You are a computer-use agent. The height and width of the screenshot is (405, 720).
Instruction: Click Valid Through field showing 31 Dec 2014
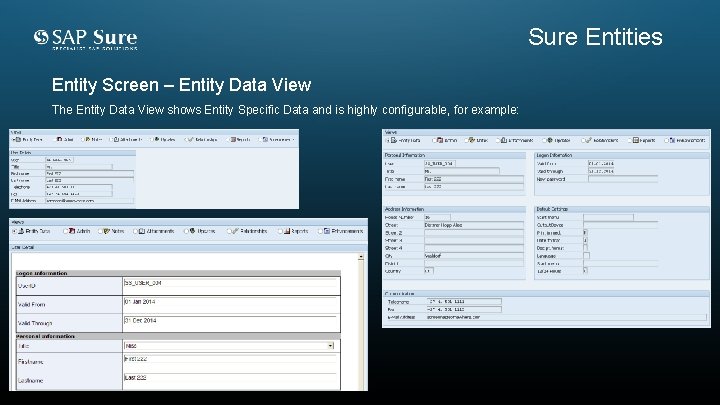(231, 321)
